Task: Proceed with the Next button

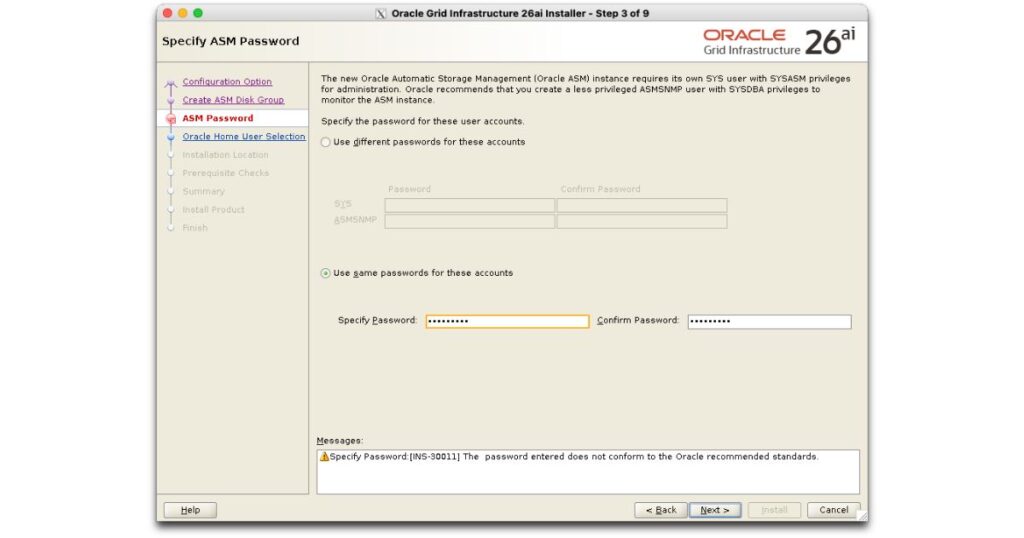Action: tap(715, 510)
